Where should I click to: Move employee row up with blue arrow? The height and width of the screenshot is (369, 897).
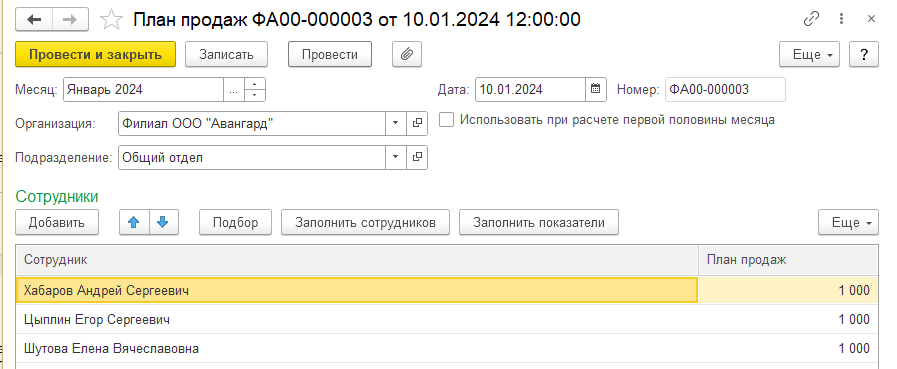click(134, 223)
